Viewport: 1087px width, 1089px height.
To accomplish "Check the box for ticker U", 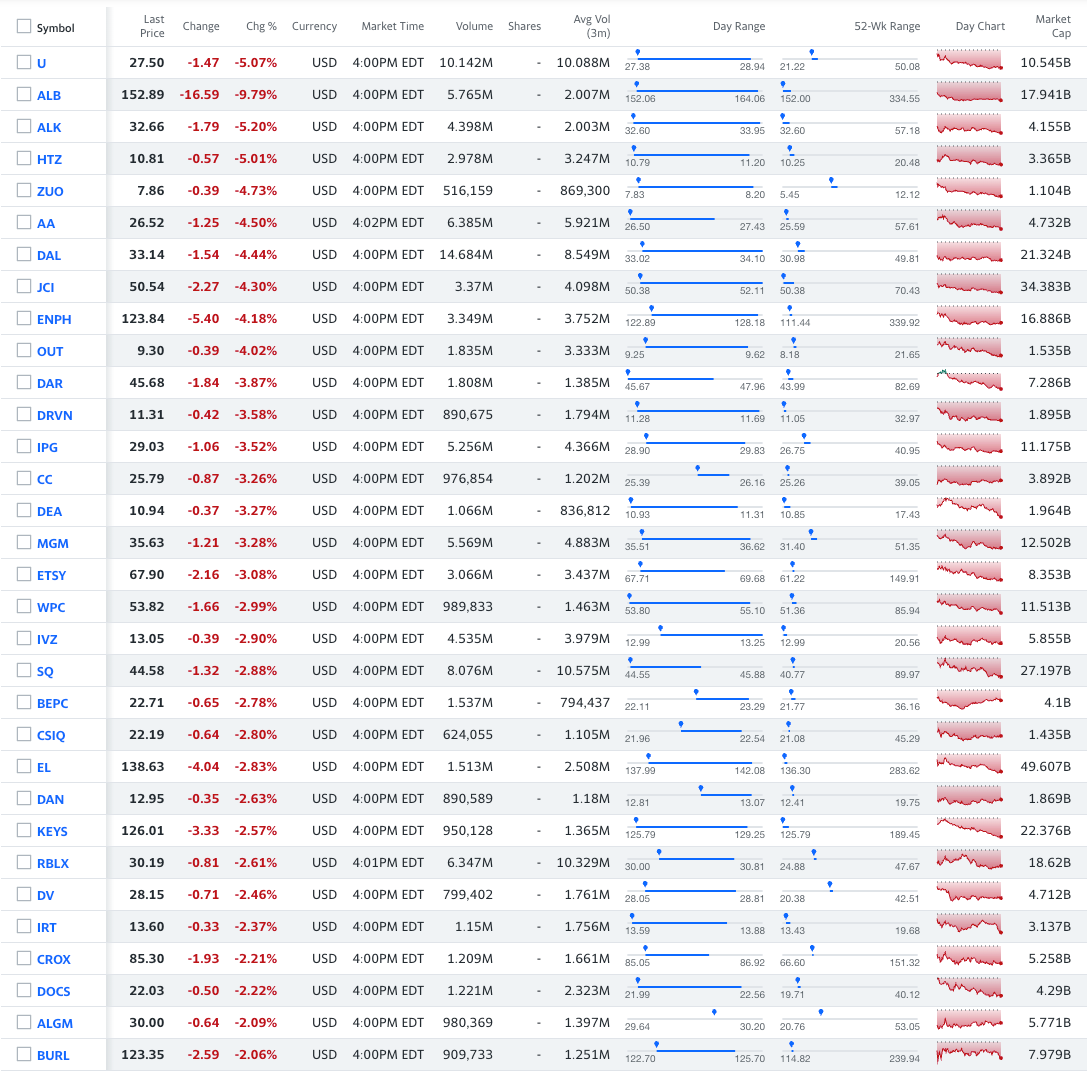I will tap(24, 63).
